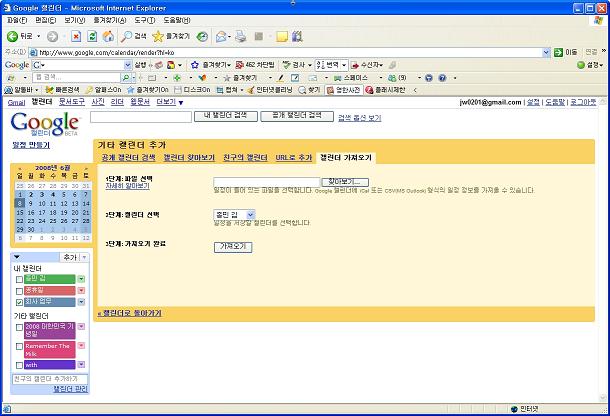Click the pencil highlighter toolbar icon
Screen dimensions: 610x416
pos(280,78)
